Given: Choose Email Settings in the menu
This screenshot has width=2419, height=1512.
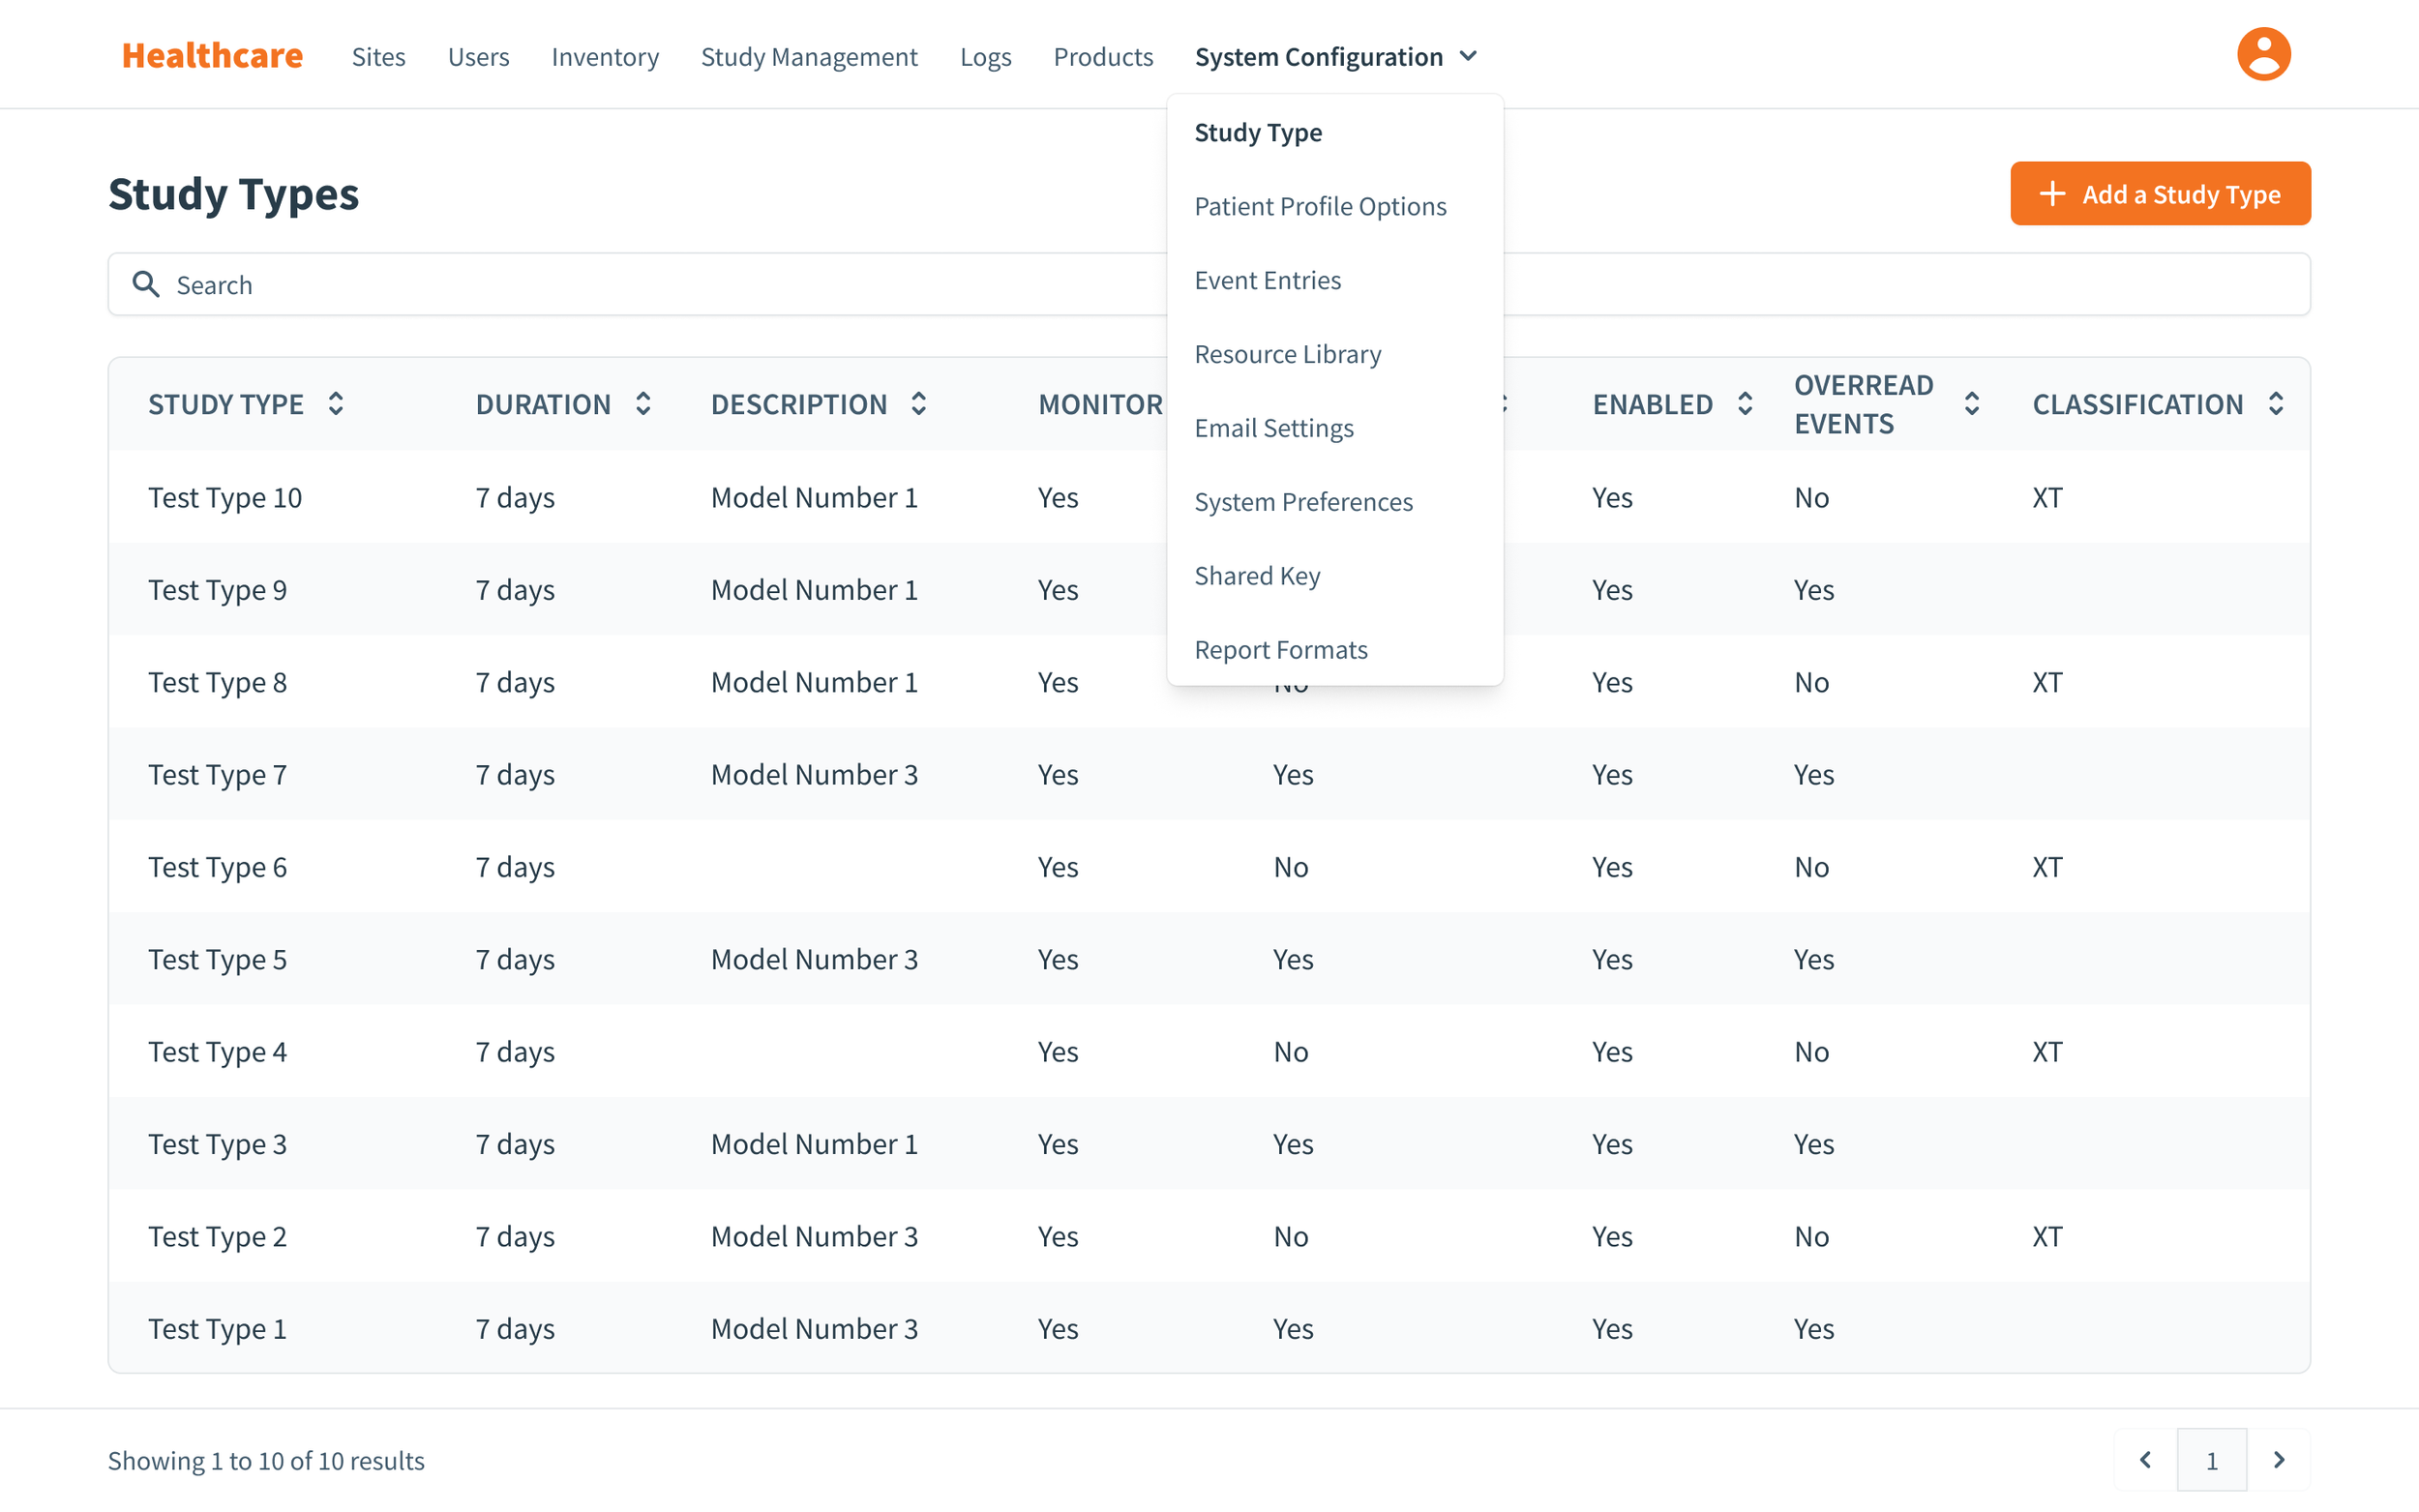Looking at the screenshot, I should (1273, 429).
